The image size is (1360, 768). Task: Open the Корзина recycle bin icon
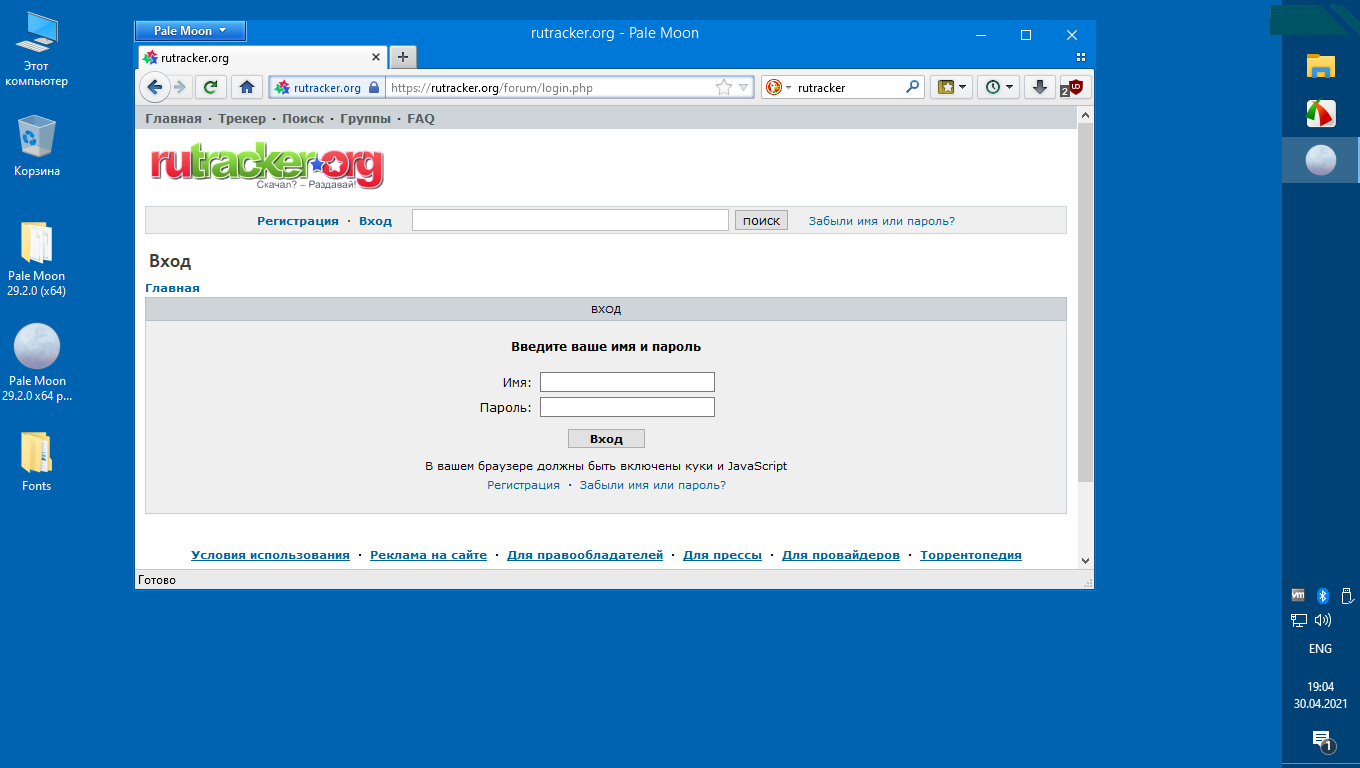(36, 146)
